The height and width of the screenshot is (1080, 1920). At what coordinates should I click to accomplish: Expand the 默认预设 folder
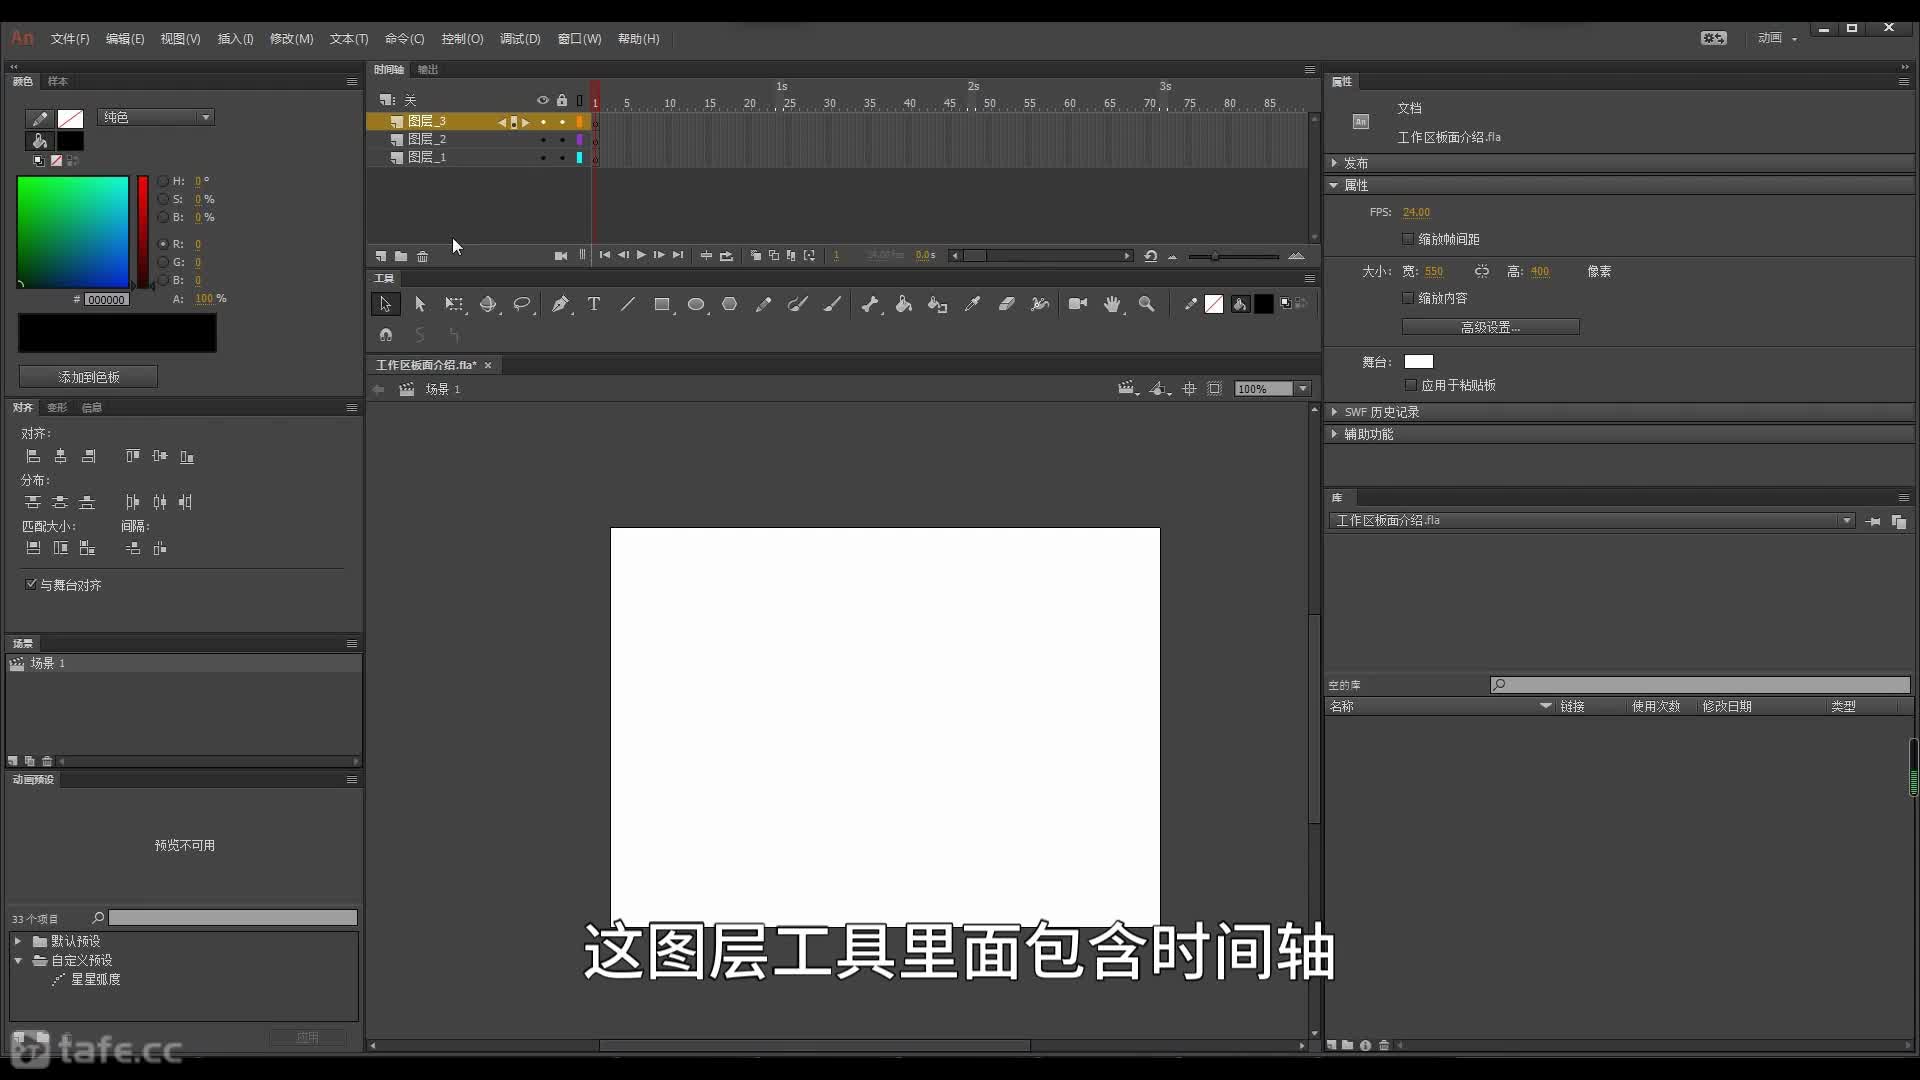tap(18, 941)
